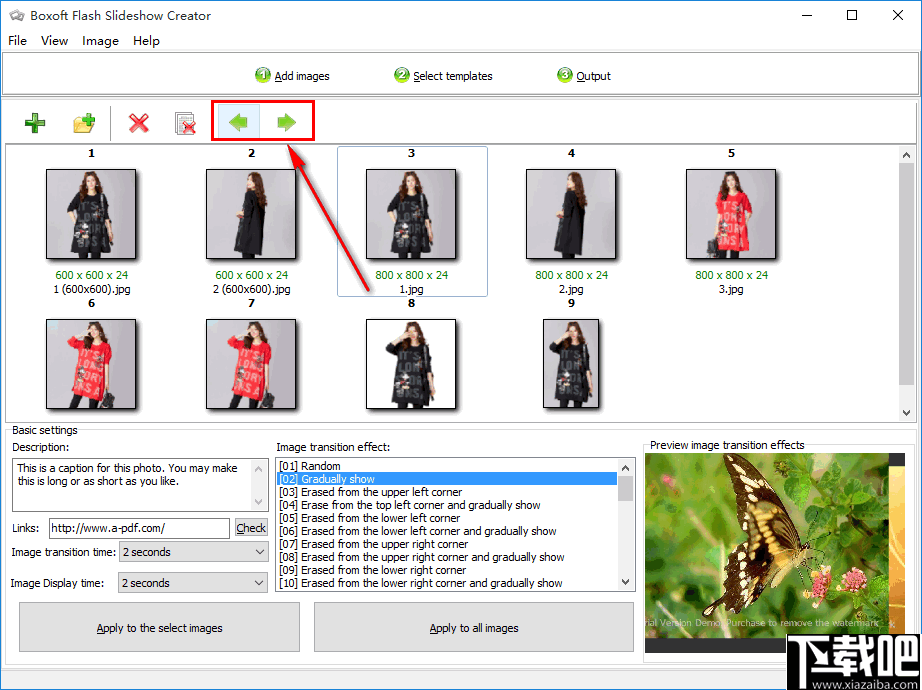The image size is (922, 690).
Task: Click the red X Delete image icon
Action: click(138, 122)
